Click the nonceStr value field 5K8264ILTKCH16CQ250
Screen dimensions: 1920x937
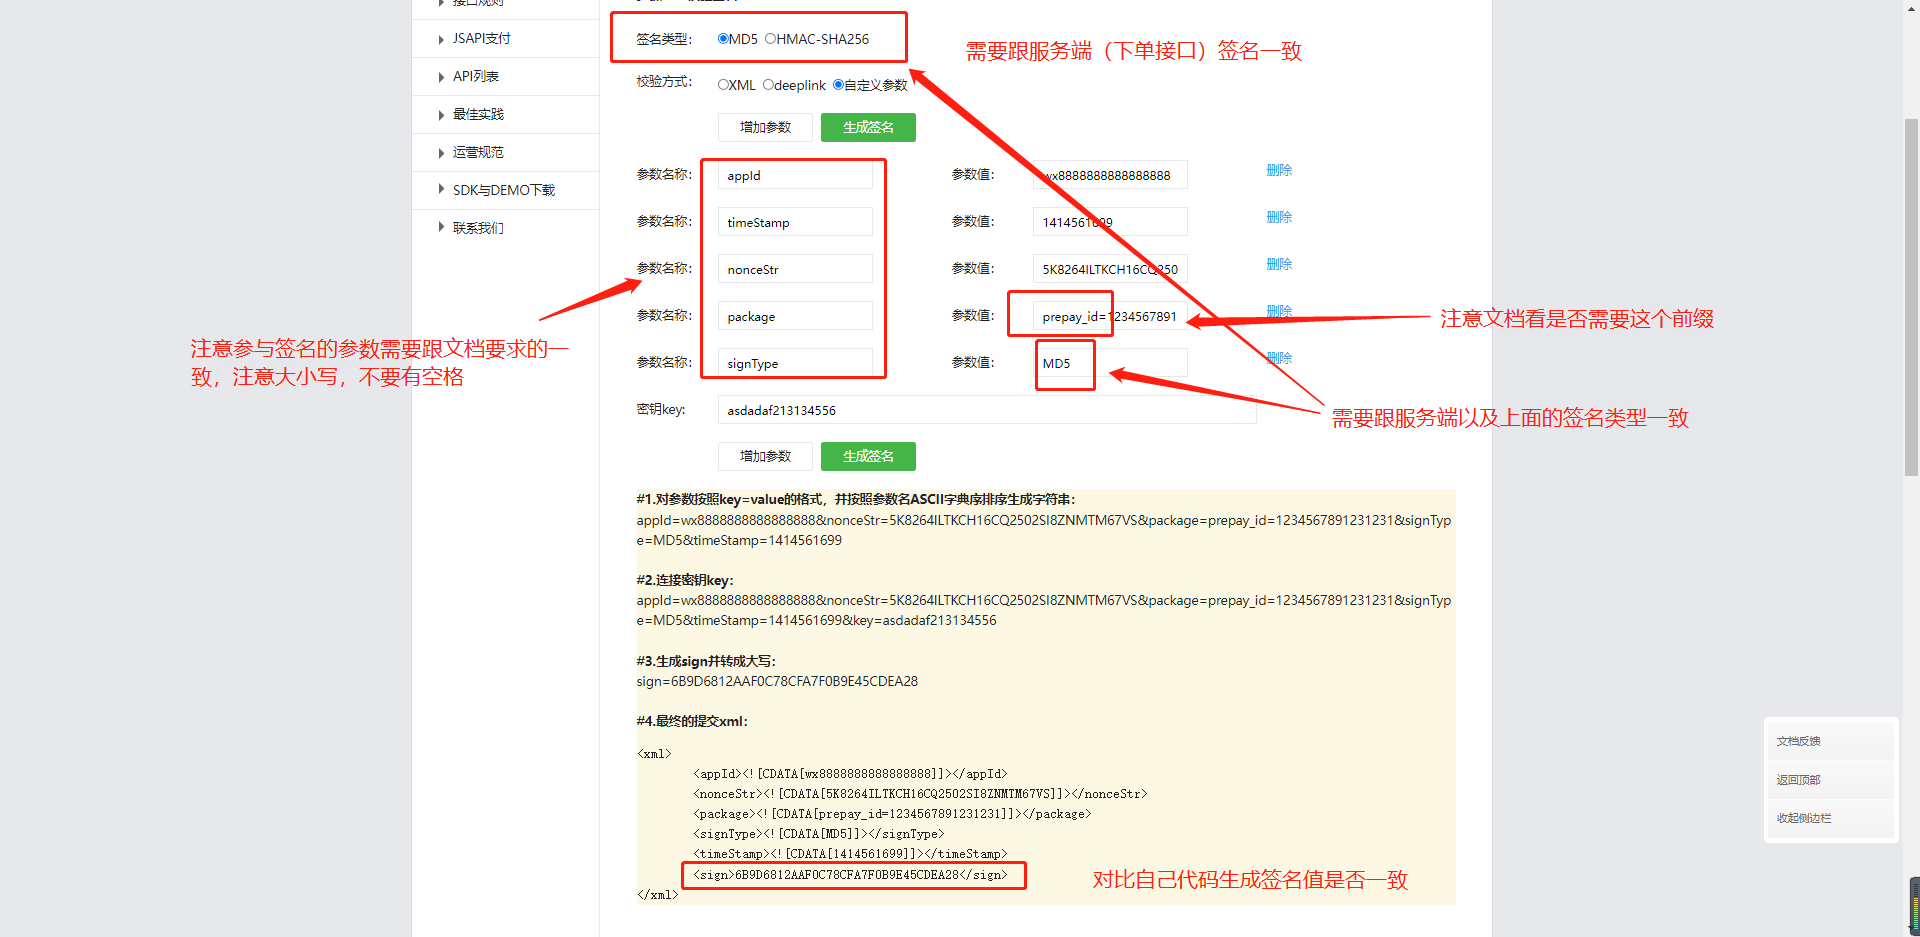1110,269
